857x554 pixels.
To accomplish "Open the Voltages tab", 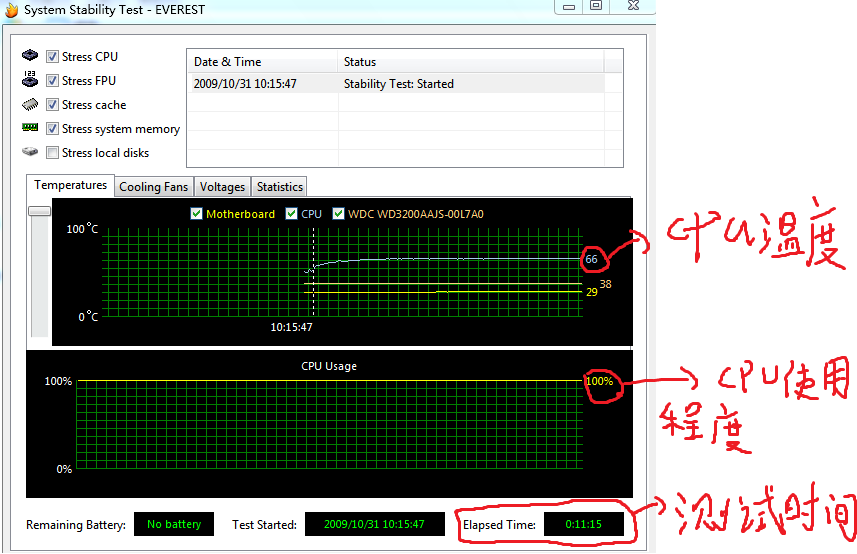I will [x=222, y=187].
